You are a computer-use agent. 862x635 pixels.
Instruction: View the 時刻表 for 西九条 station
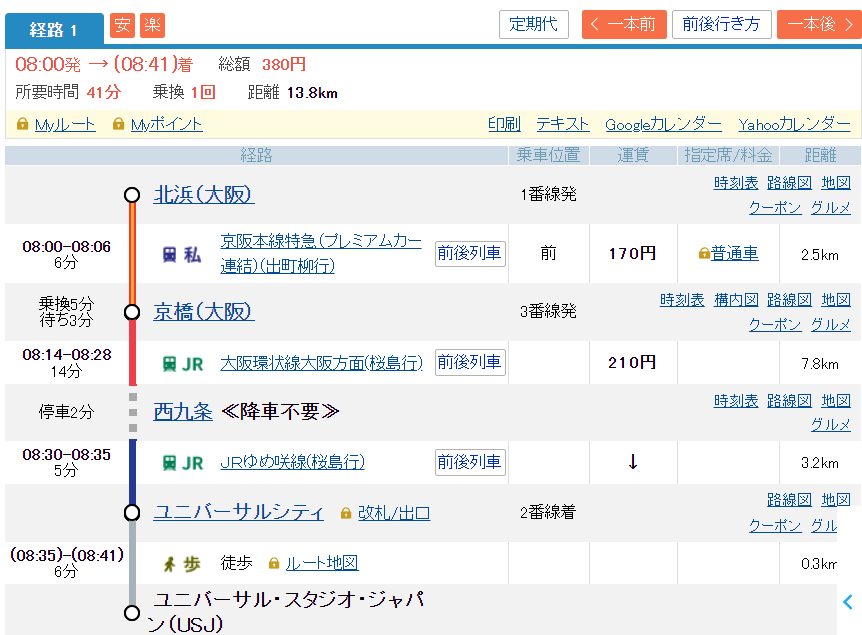click(x=736, y=401)
